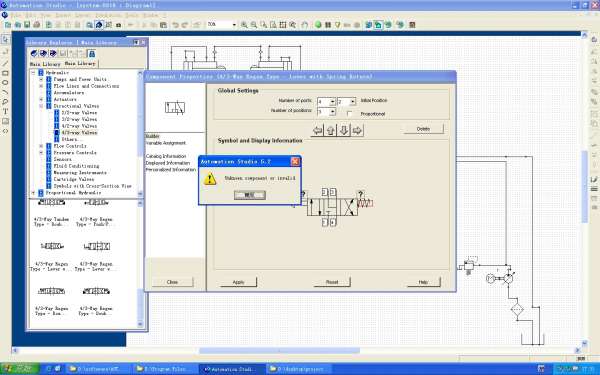The height and width of the screenshot is (375, 600).
Task: Select Accumulators in library tree
Action: pyautogui.click(x=69, y=93)
